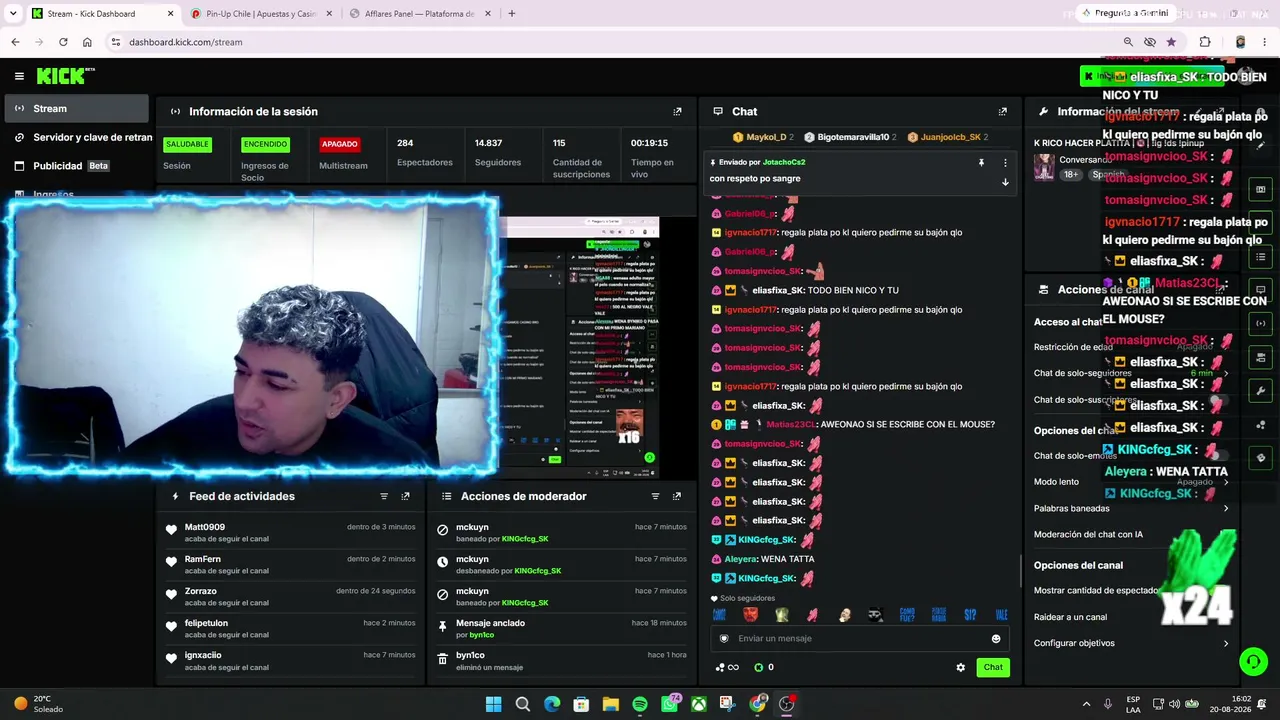Screen dimensions: 1280x720
Task: Open the Windows Start menu
Action: click(494, 704)
